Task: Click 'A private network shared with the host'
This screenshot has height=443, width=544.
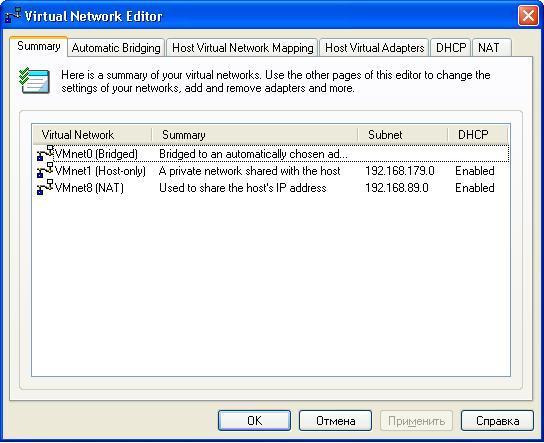Action: 249,171
